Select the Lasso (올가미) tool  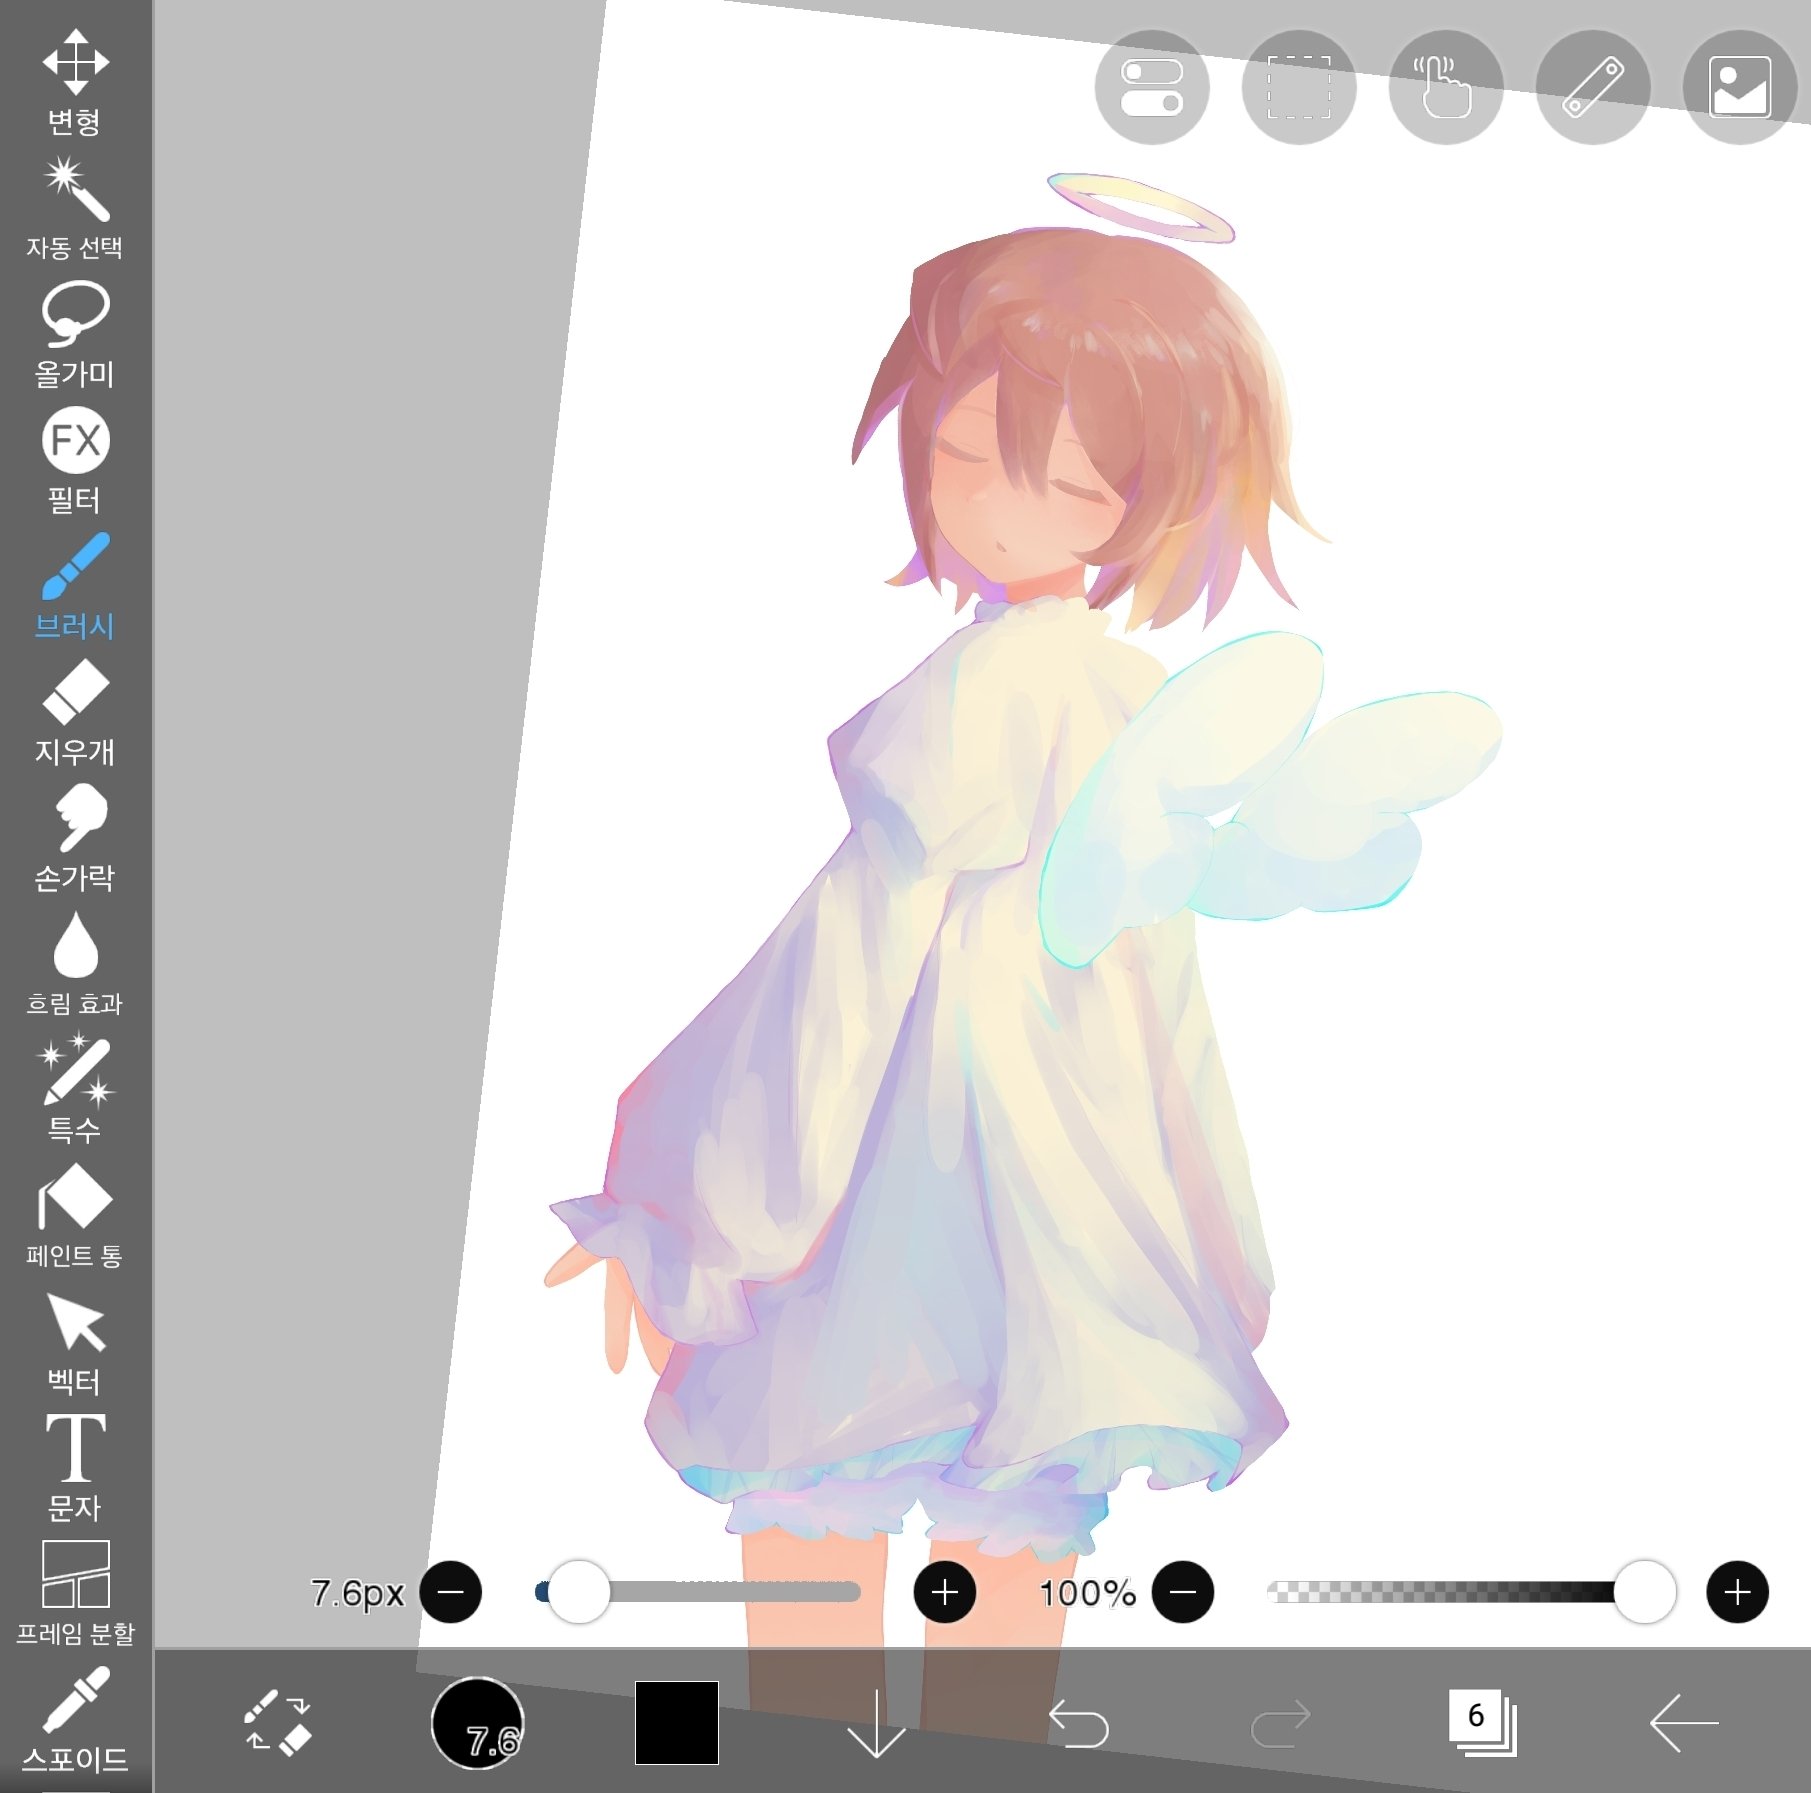coord(75,334)
